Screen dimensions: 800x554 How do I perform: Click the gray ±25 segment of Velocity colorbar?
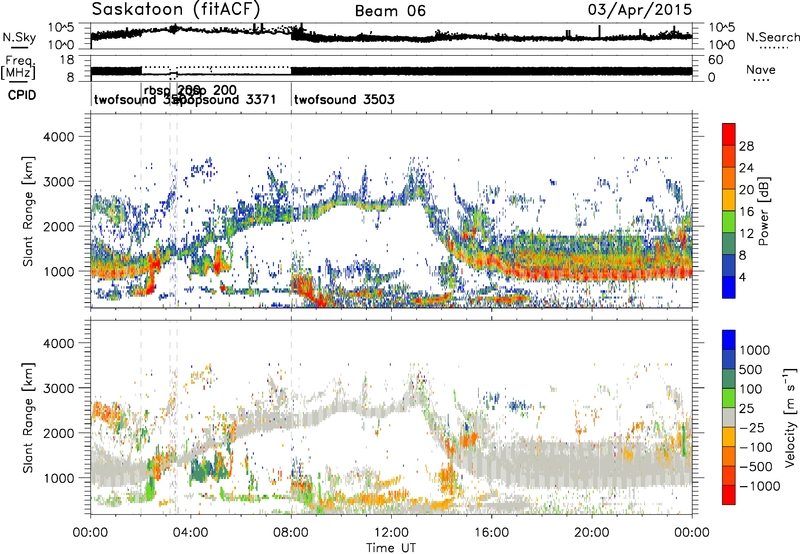click(729, 418)
